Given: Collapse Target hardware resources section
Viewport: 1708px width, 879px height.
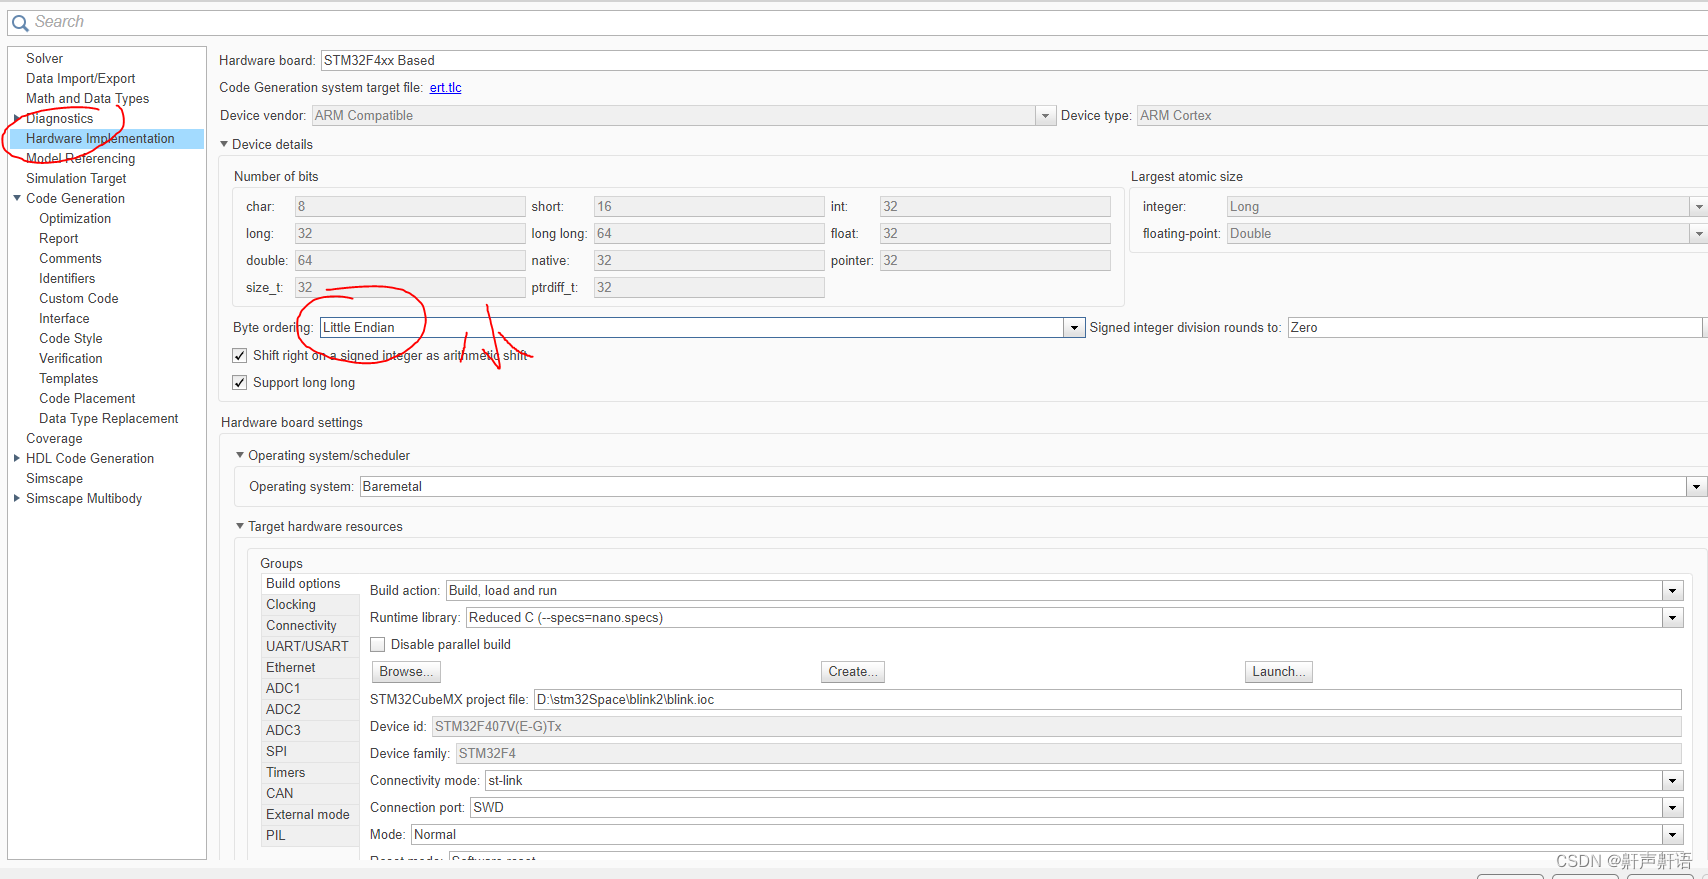Looking at the screenshot, I should coord(240,526).
